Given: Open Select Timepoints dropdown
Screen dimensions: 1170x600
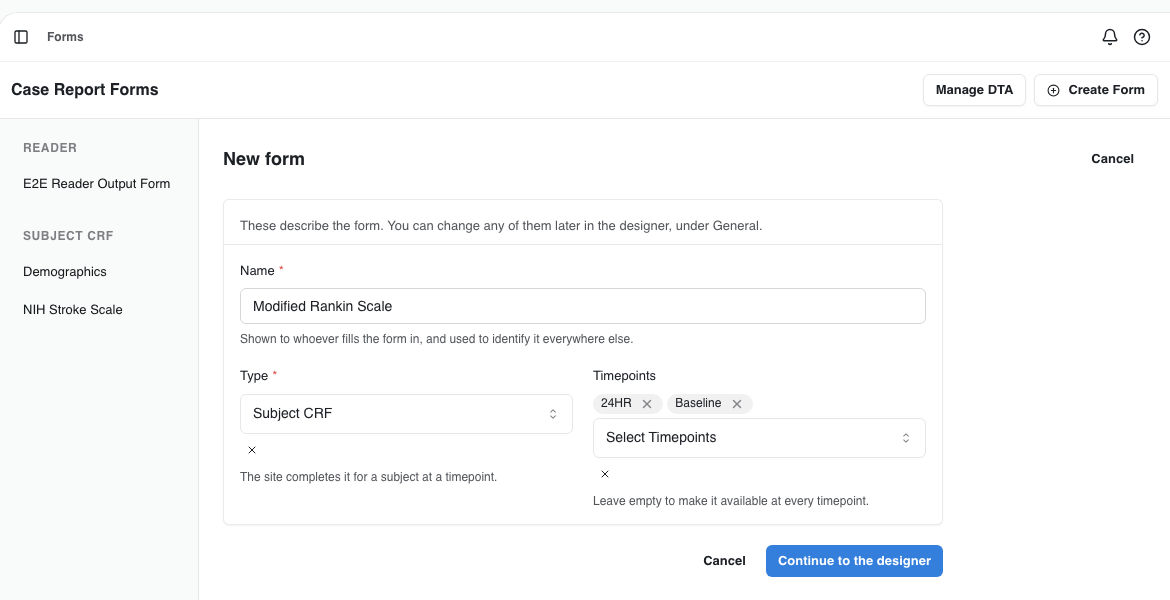Looking at the screenshot, I should (x=759, y=438).
